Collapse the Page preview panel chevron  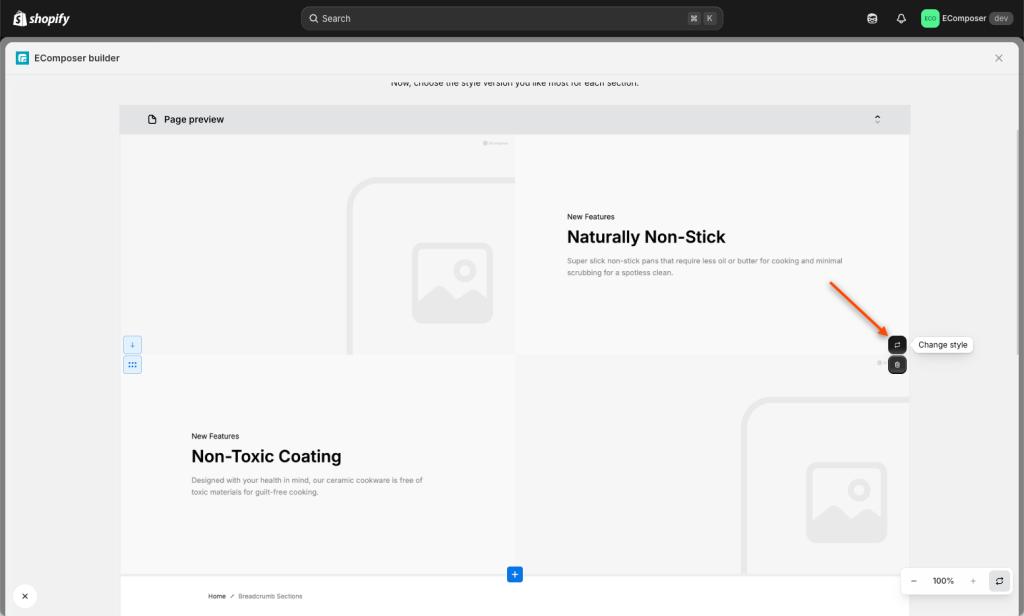tap(877, 120)
